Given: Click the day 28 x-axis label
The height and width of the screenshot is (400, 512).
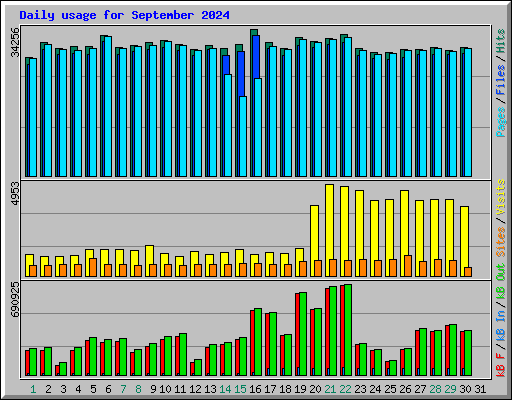Looking at the screenshot, I should [435, 389].
